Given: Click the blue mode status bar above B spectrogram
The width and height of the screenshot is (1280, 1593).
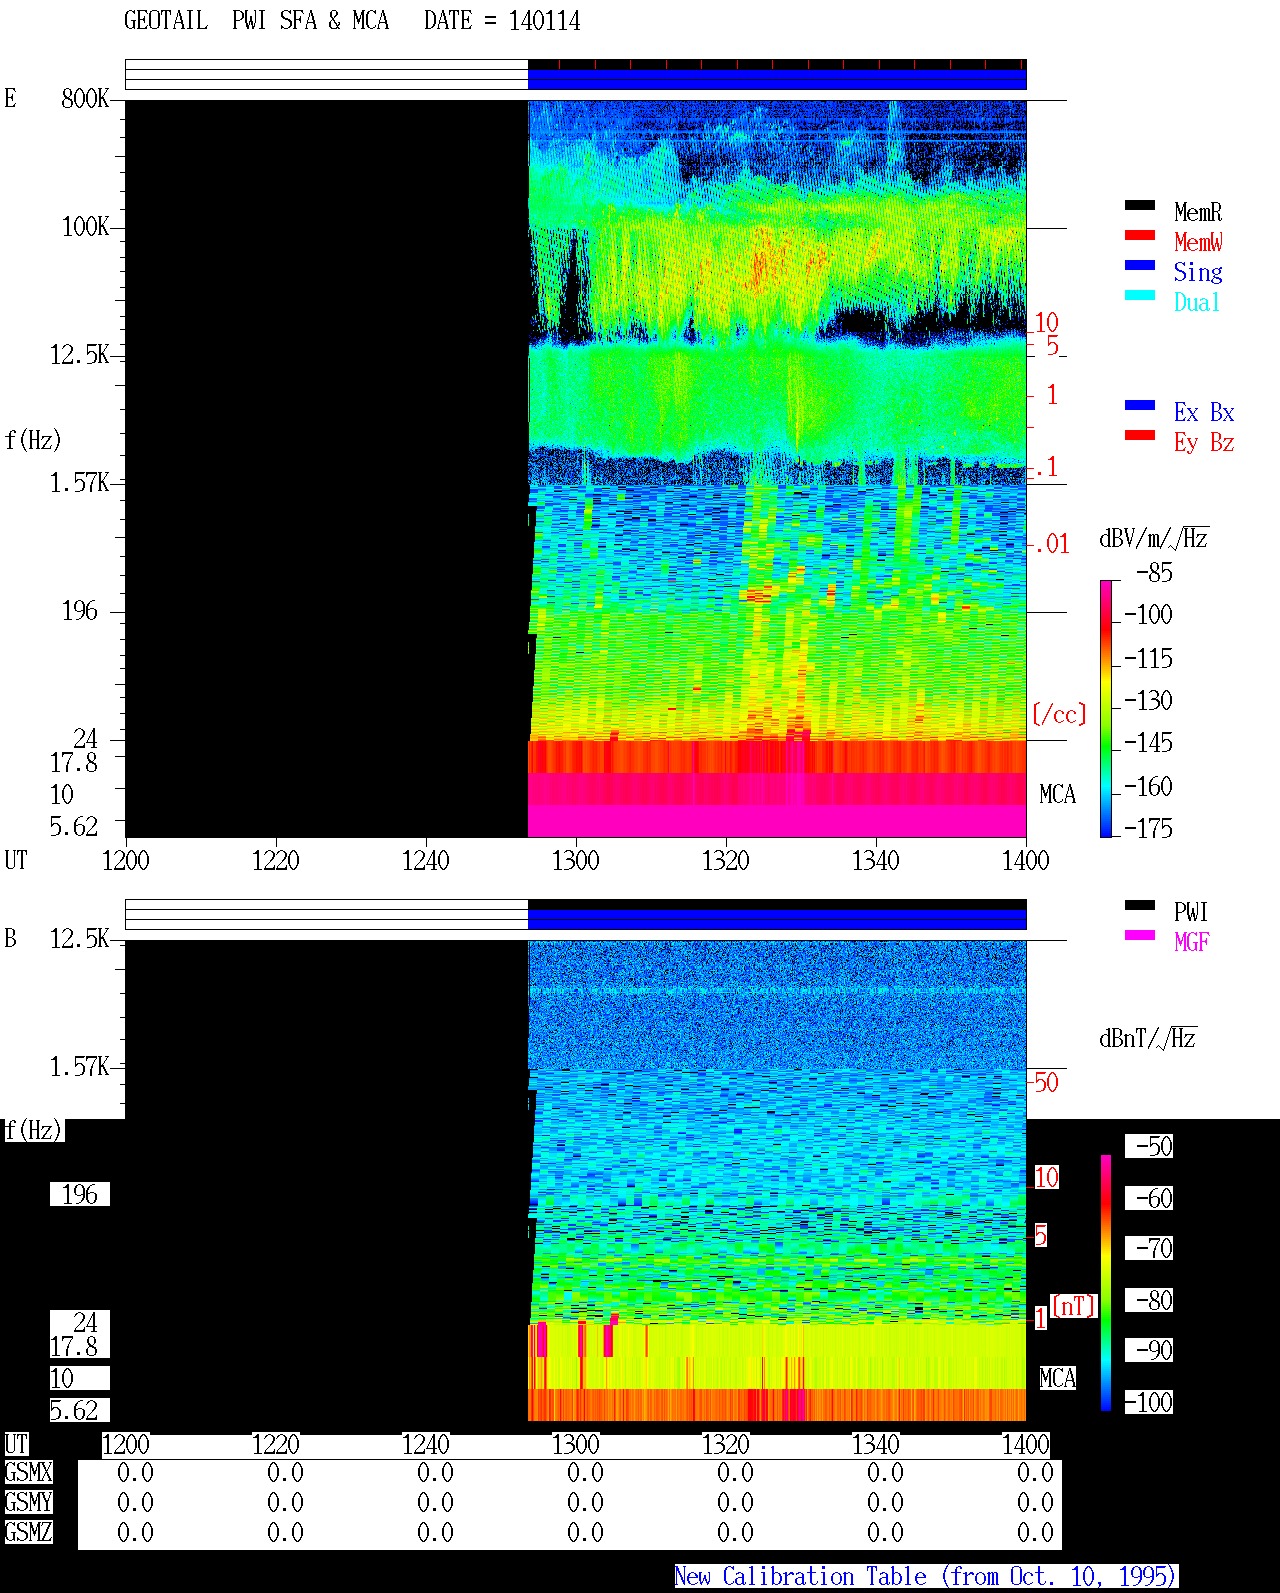Looking at the screenshot, I should pyautogui.click(x=777, y=919).
